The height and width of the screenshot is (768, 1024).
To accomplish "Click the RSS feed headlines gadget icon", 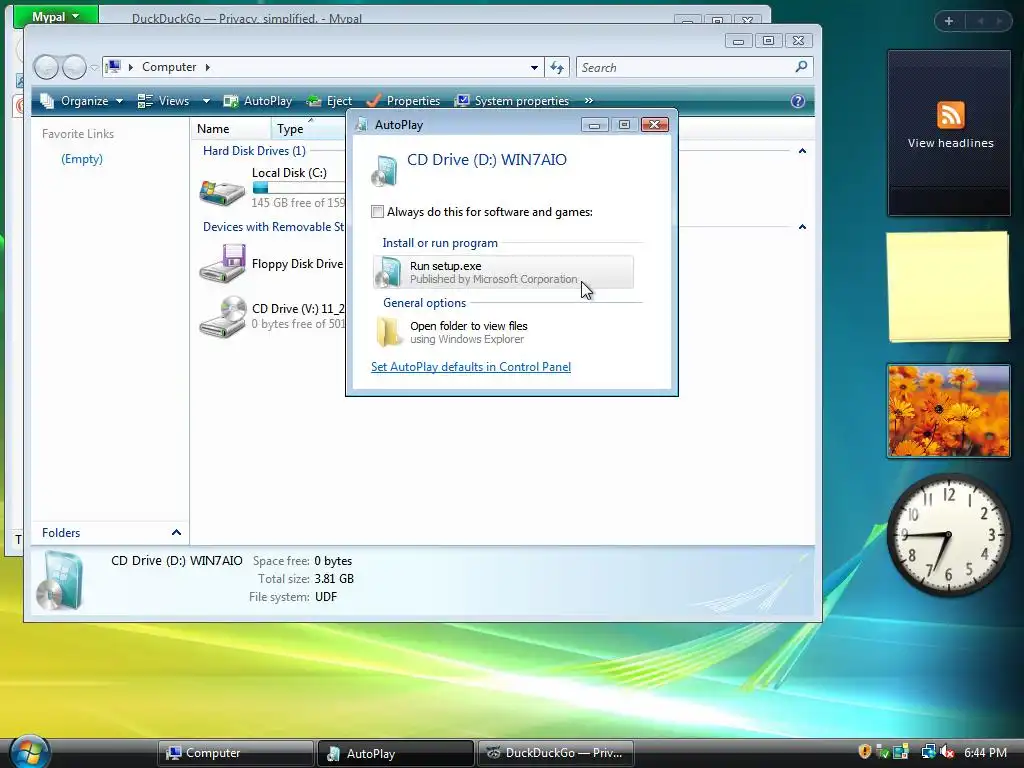I will pyautogui.click(x=950, y=115).
